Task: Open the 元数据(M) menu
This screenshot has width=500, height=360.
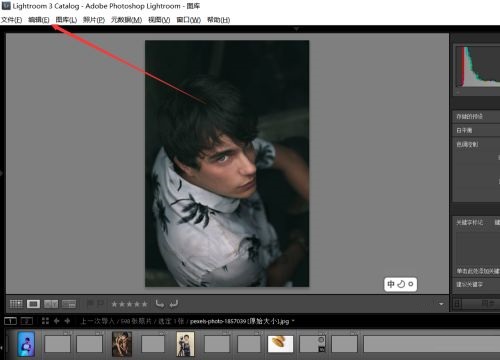Action: [126, 20]
